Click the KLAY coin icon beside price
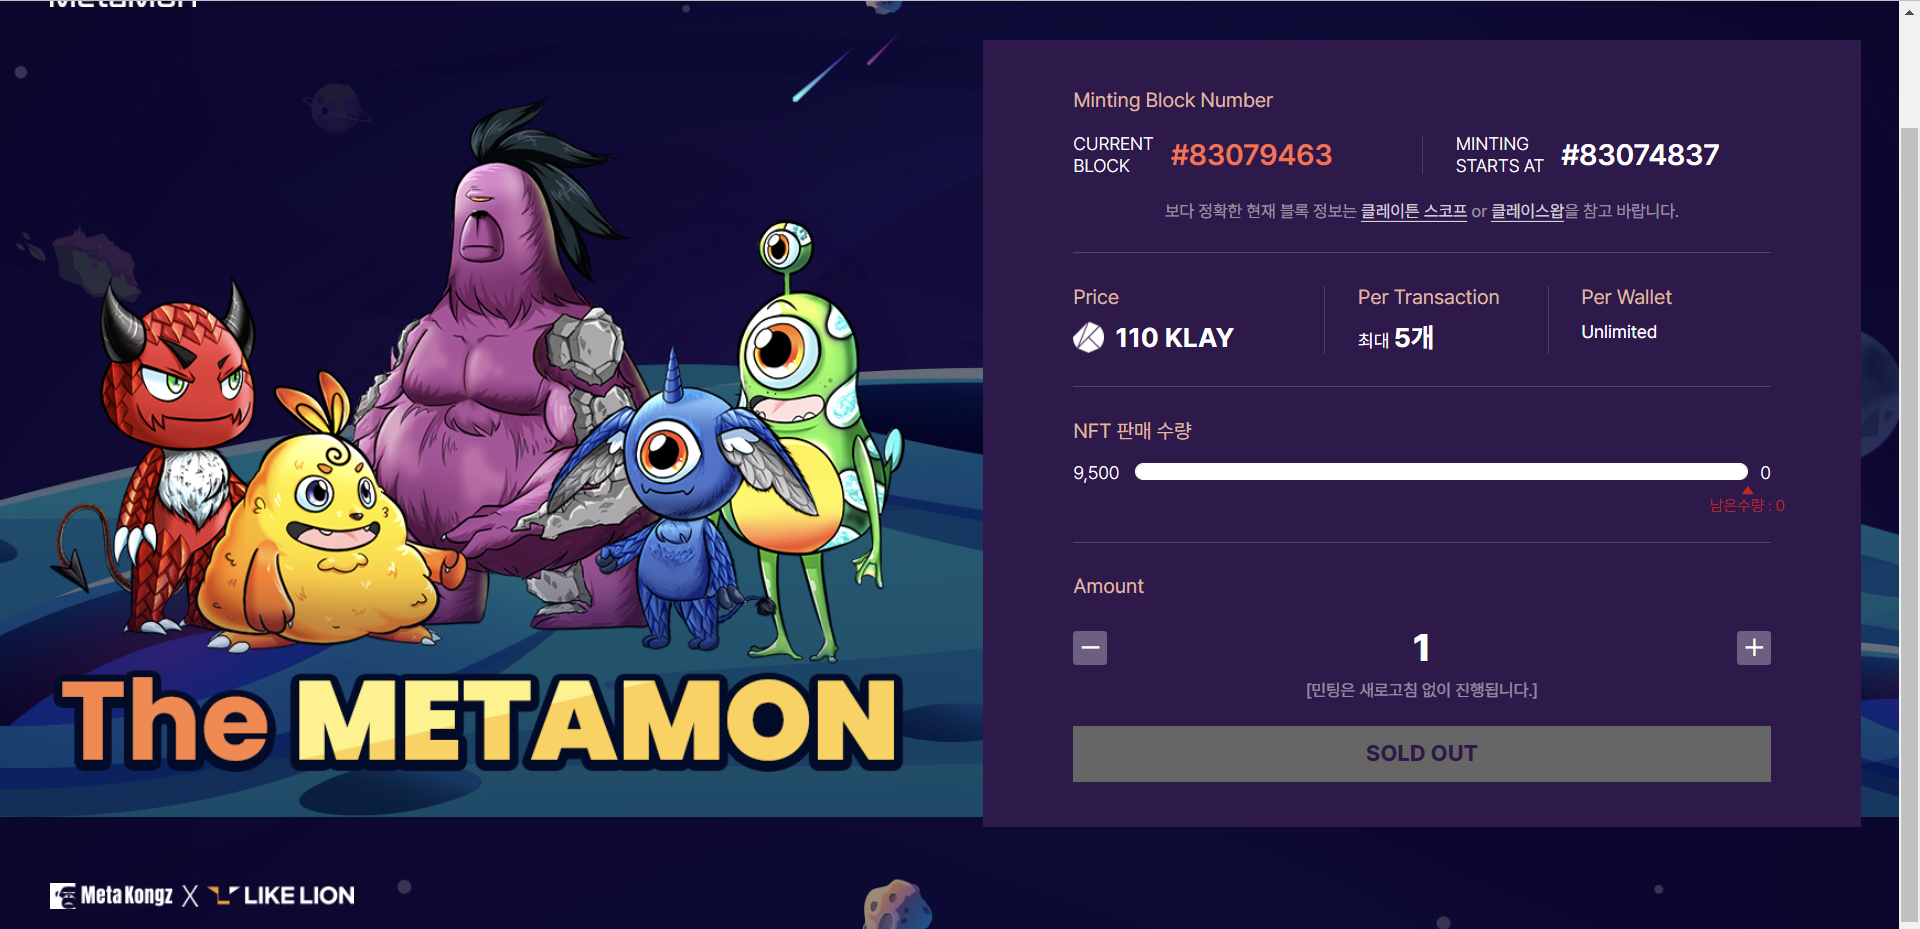Screen dimensions: 1920x929 1088,338
